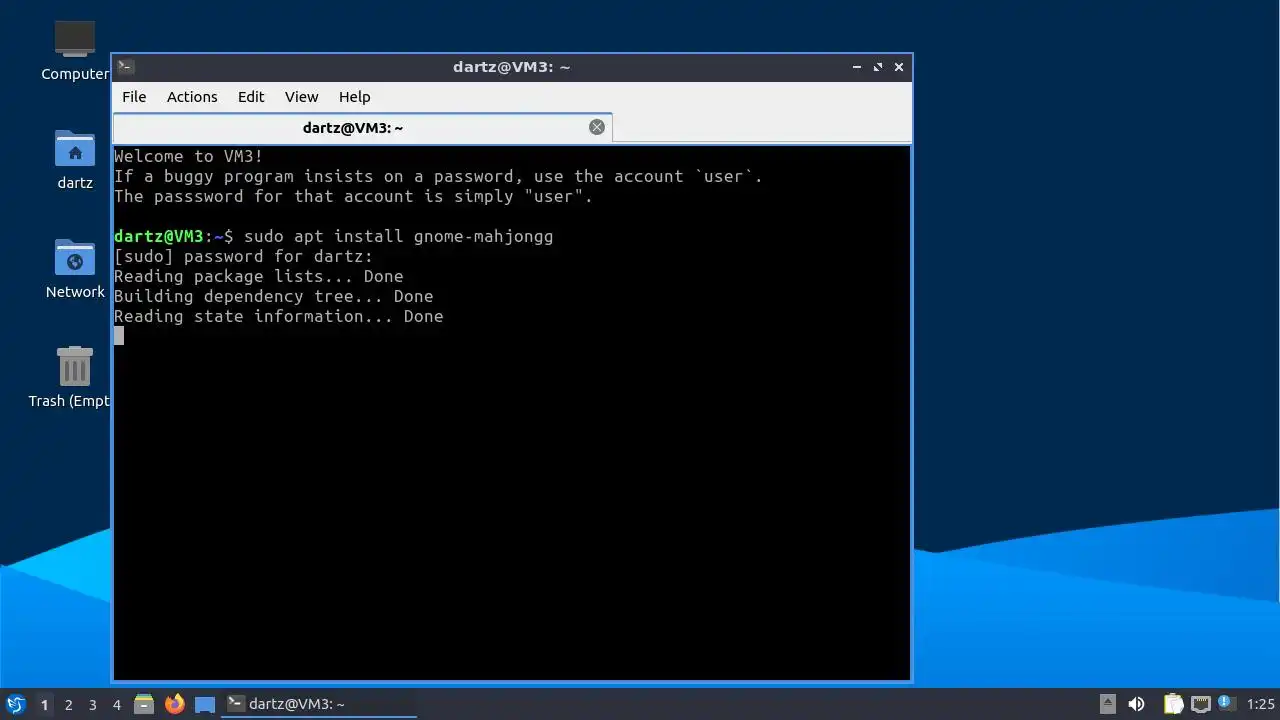Close the dartz@VM3 terminal tab
Viewport: 1280px width, 720px height.
597,127
